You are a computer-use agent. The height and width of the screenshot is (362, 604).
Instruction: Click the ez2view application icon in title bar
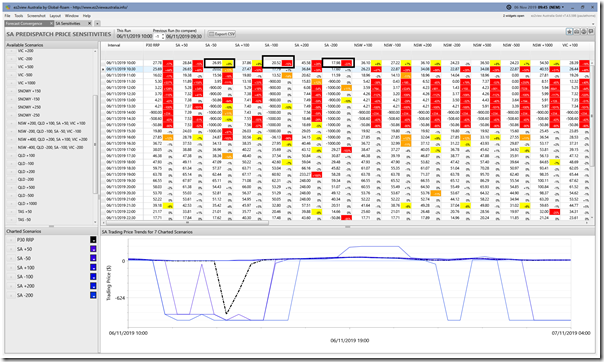tap(8, 7)
